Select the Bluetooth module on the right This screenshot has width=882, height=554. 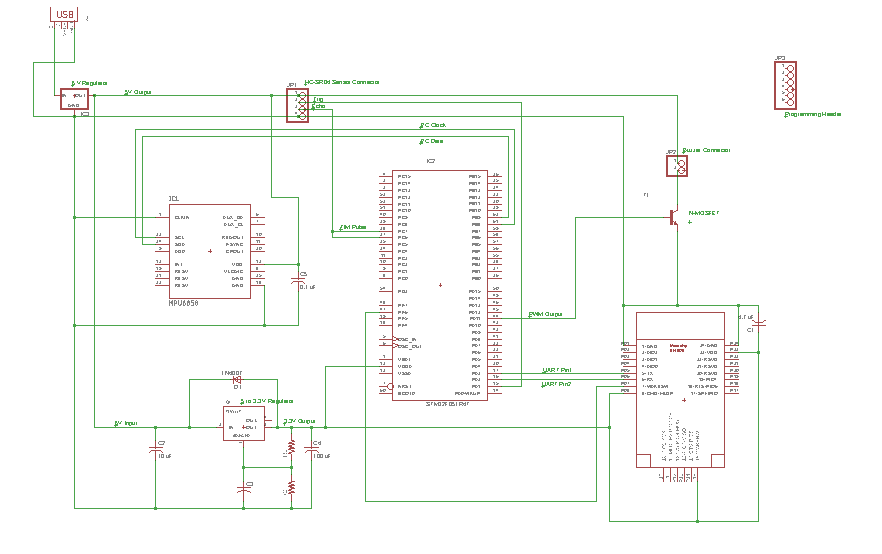click(x=681, y=389)
